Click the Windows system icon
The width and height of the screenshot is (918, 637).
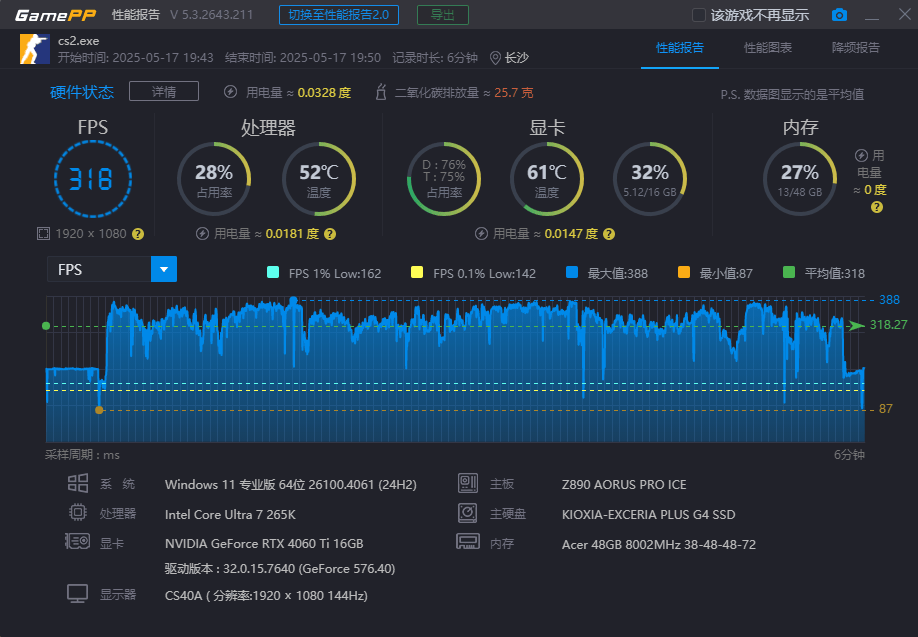[x=78, y=484]
